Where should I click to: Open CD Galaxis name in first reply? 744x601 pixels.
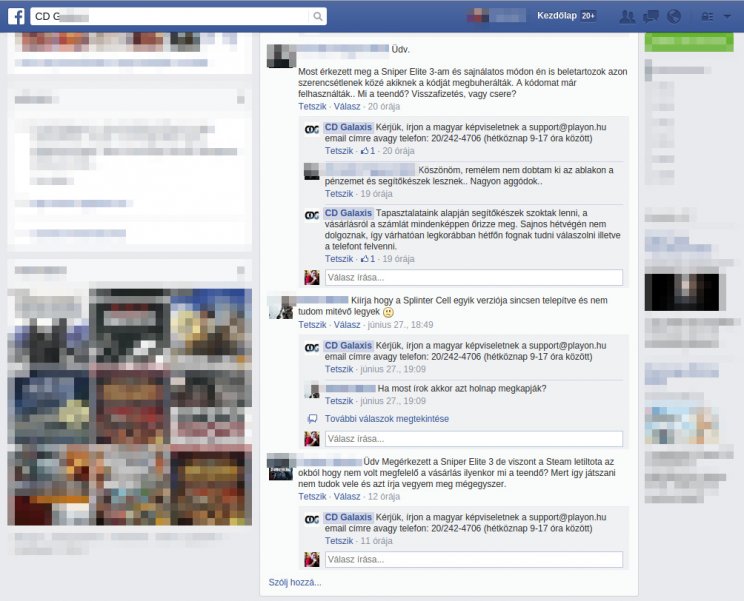point(348,127)
